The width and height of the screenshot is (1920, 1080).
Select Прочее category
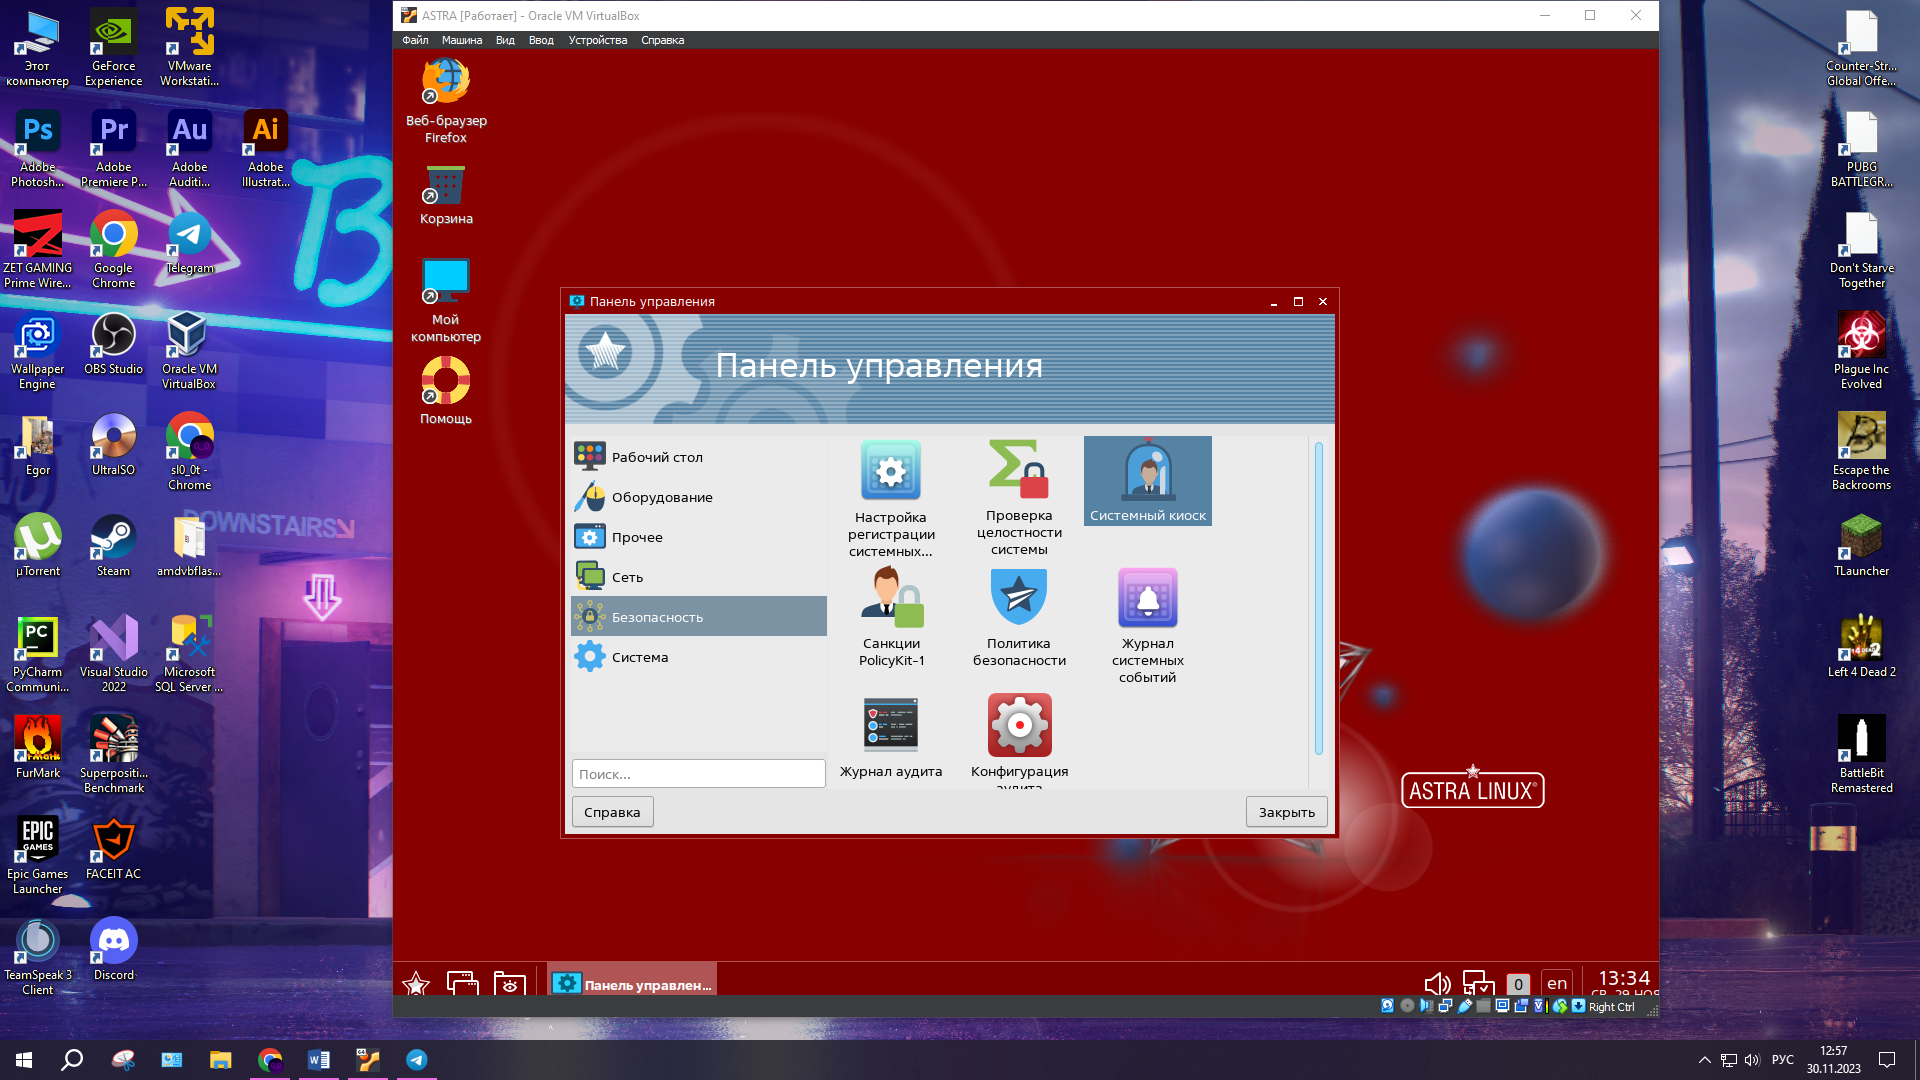[x=698, y=537]
